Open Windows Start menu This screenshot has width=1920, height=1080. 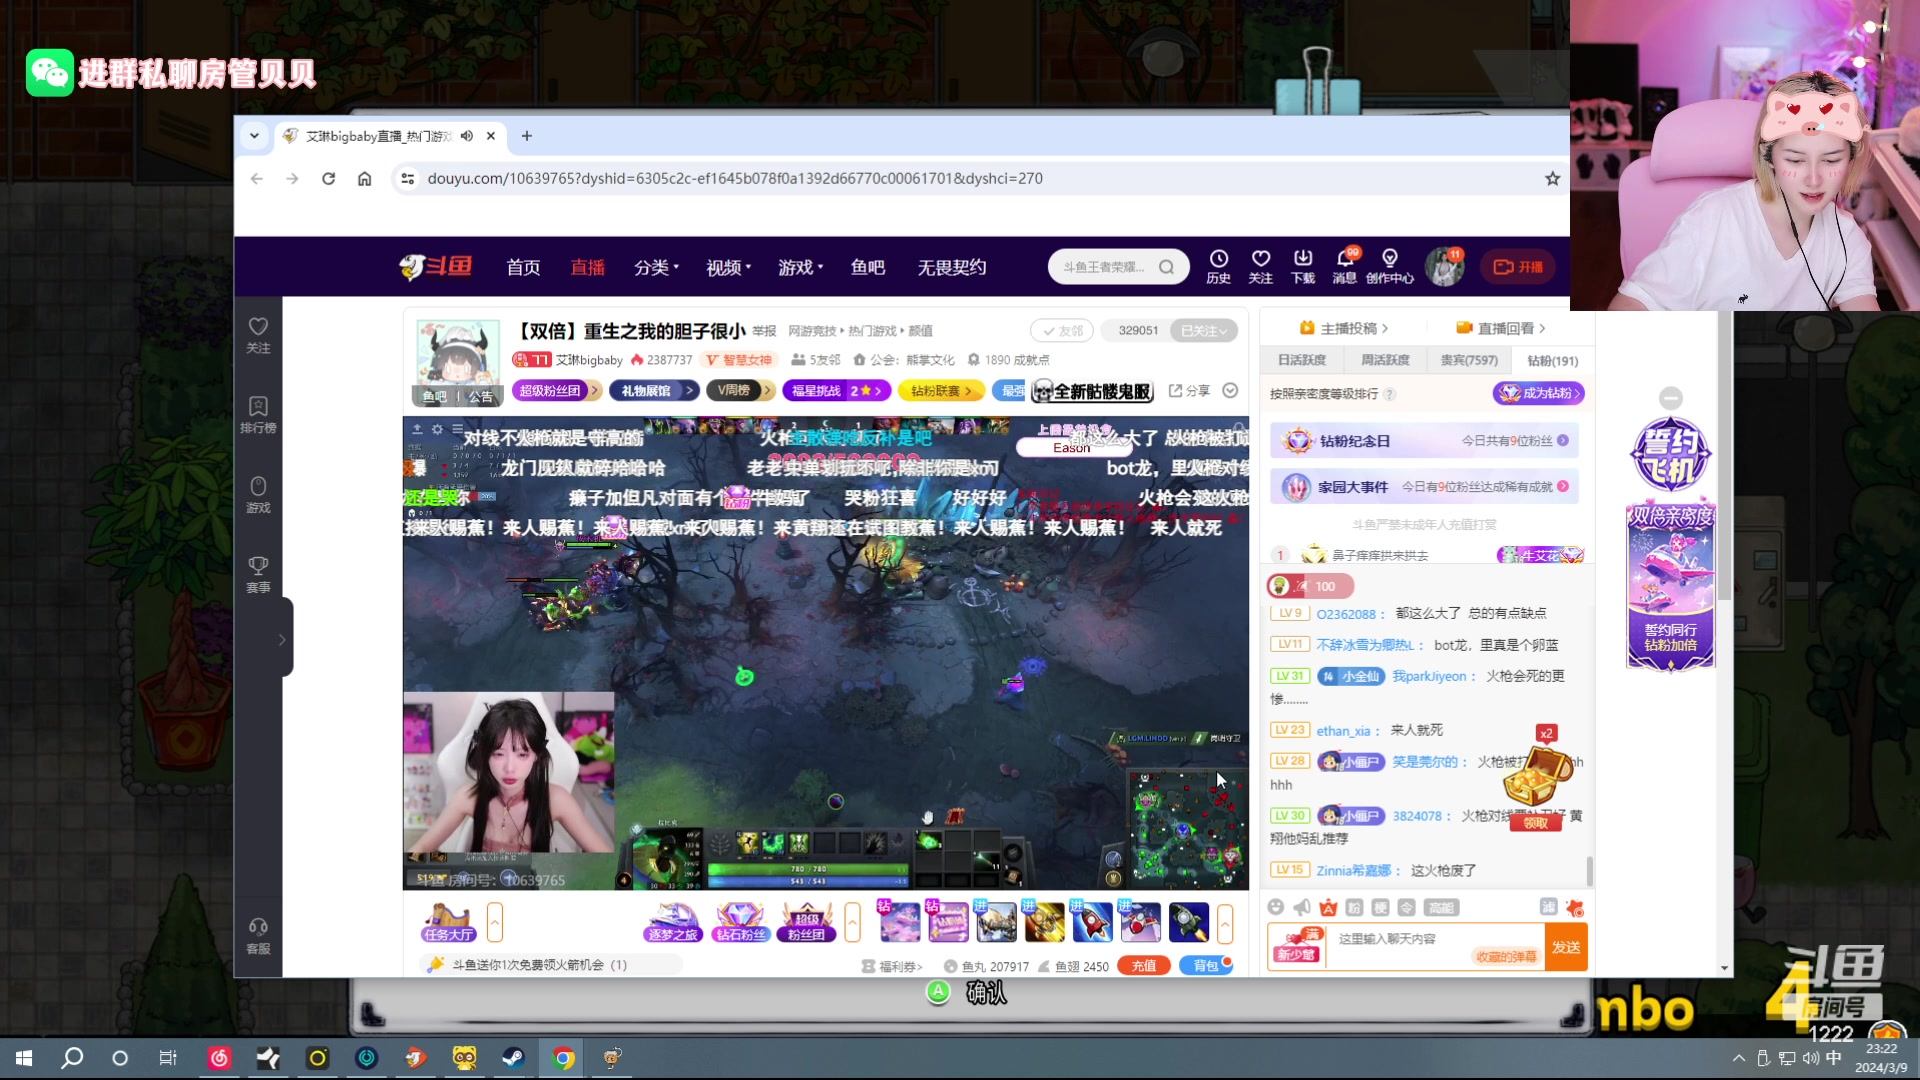(24, 1058)
